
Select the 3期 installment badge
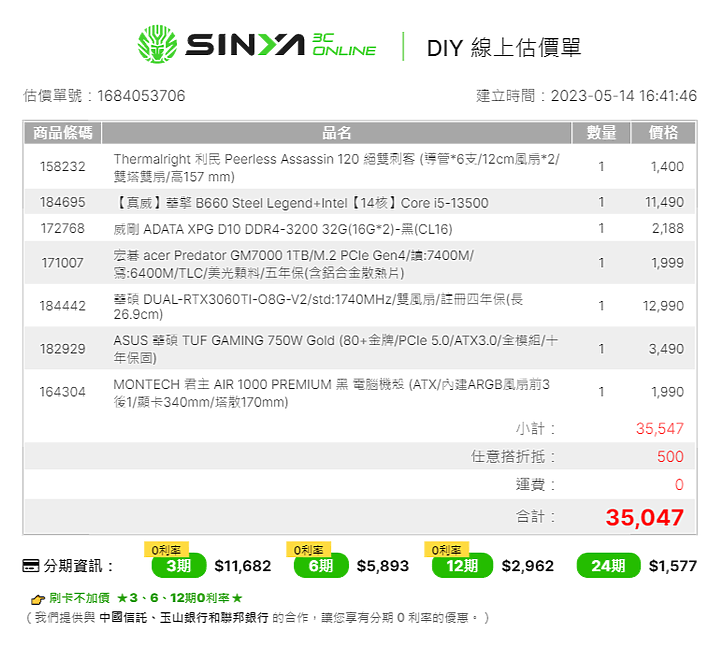pos(179,566)
